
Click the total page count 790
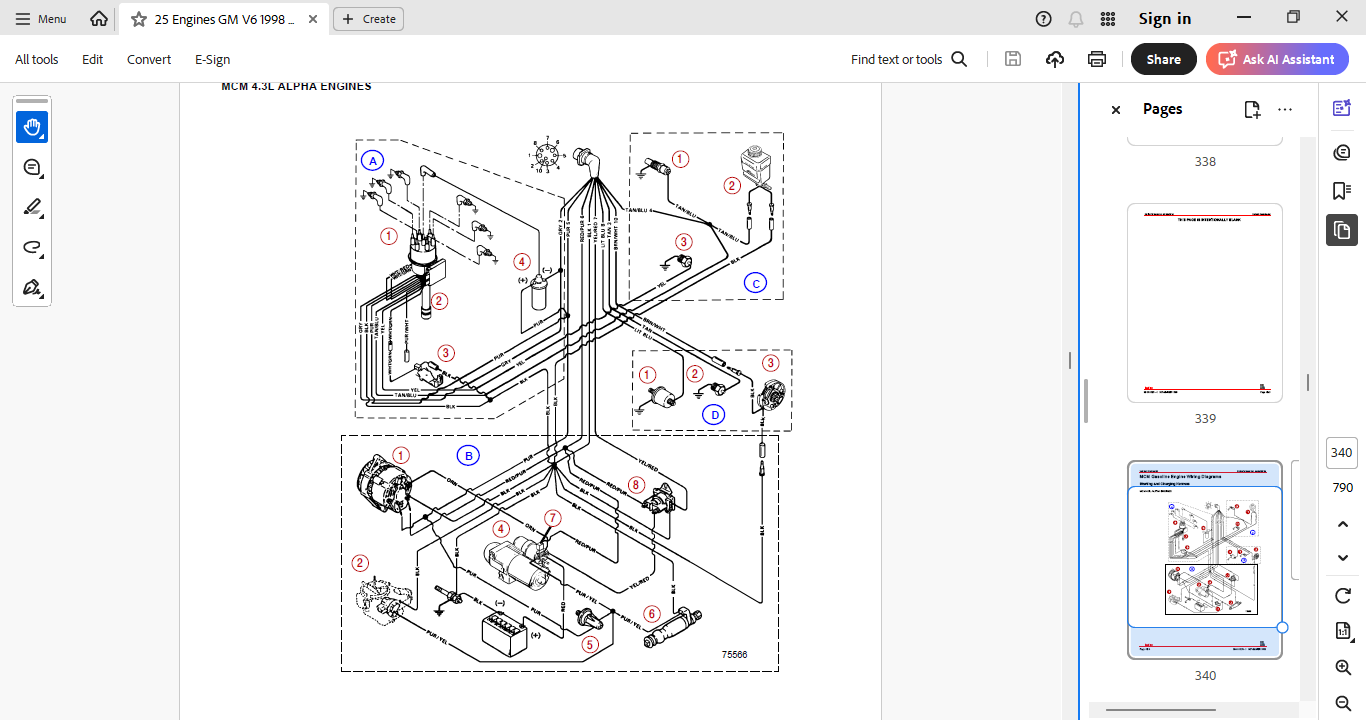click(x=1342, y=488)
